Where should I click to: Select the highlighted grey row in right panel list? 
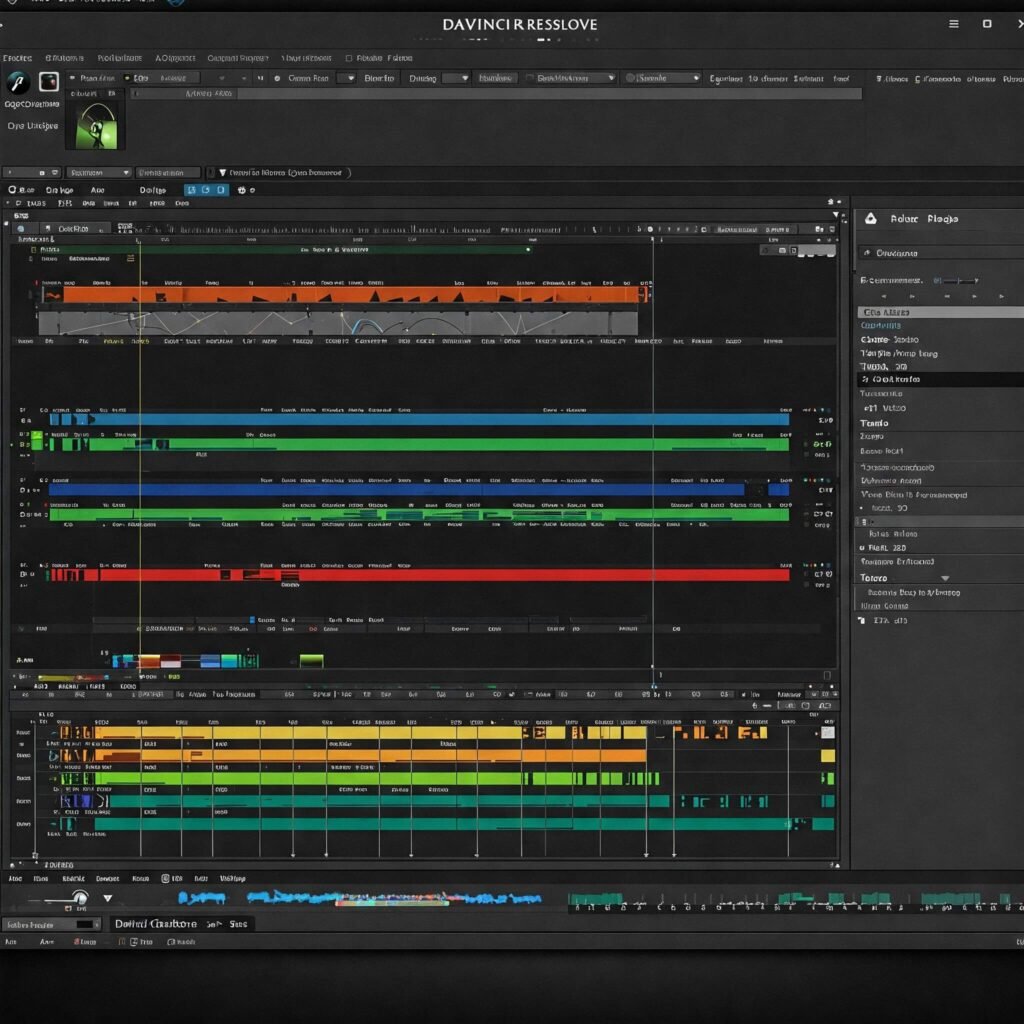point(940,312)
